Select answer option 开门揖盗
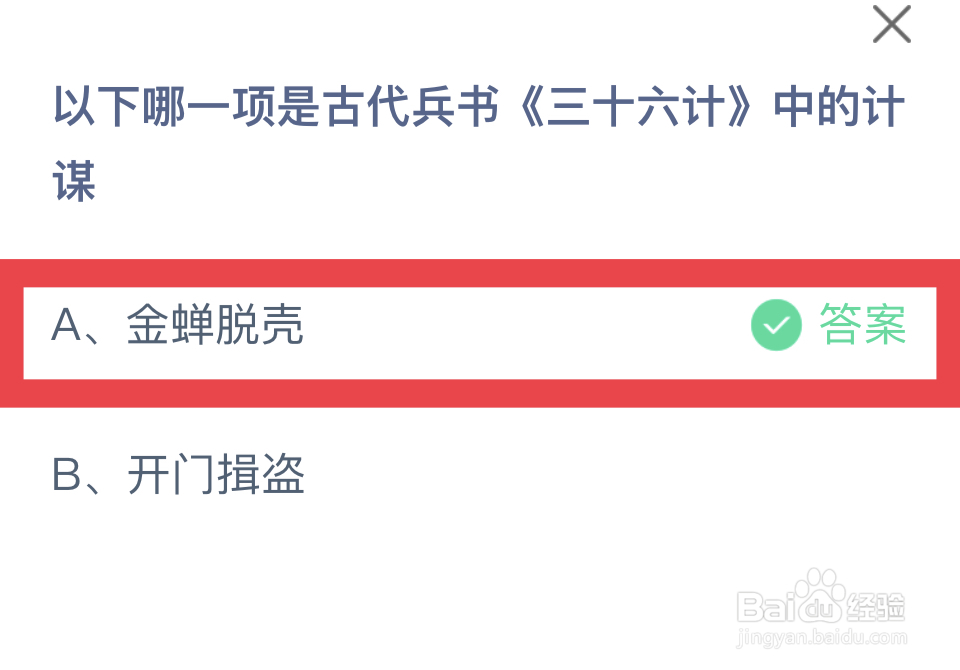This screenshot has width=960, height=670. point(216,477)
